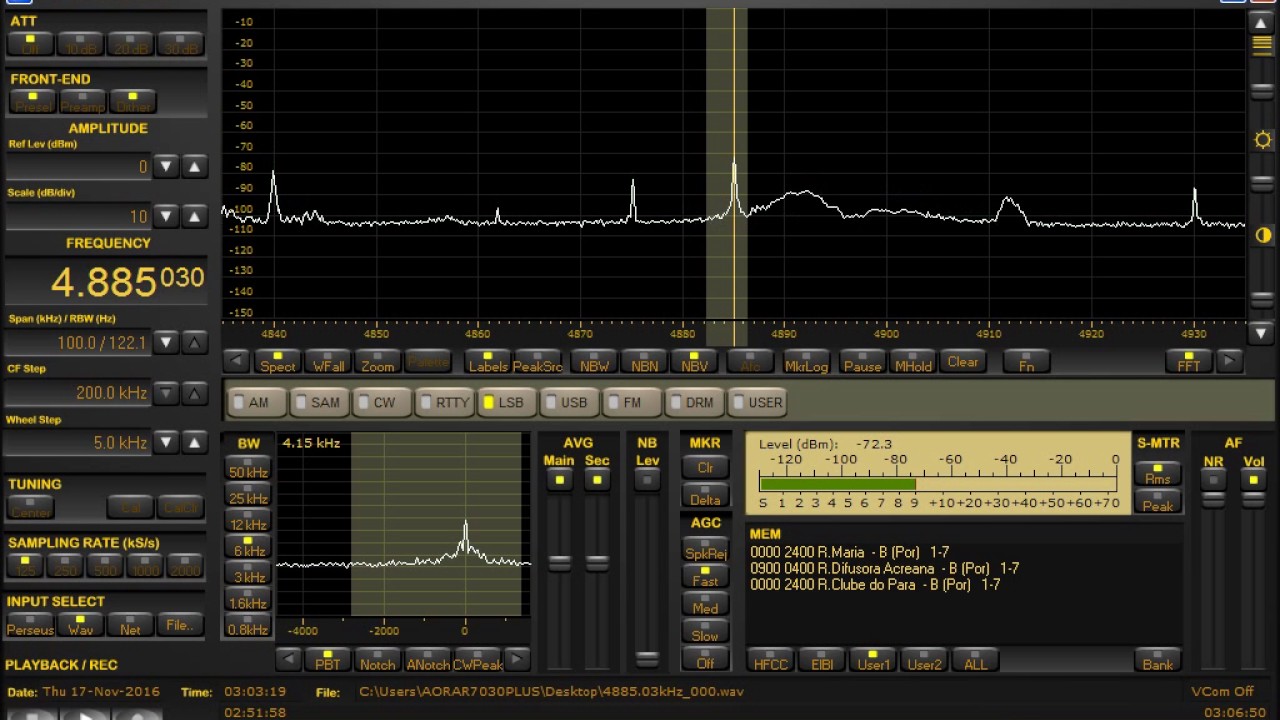Select the R.Clube do Para memory entry
This screenshot has height=720, width=1280.
875,585
